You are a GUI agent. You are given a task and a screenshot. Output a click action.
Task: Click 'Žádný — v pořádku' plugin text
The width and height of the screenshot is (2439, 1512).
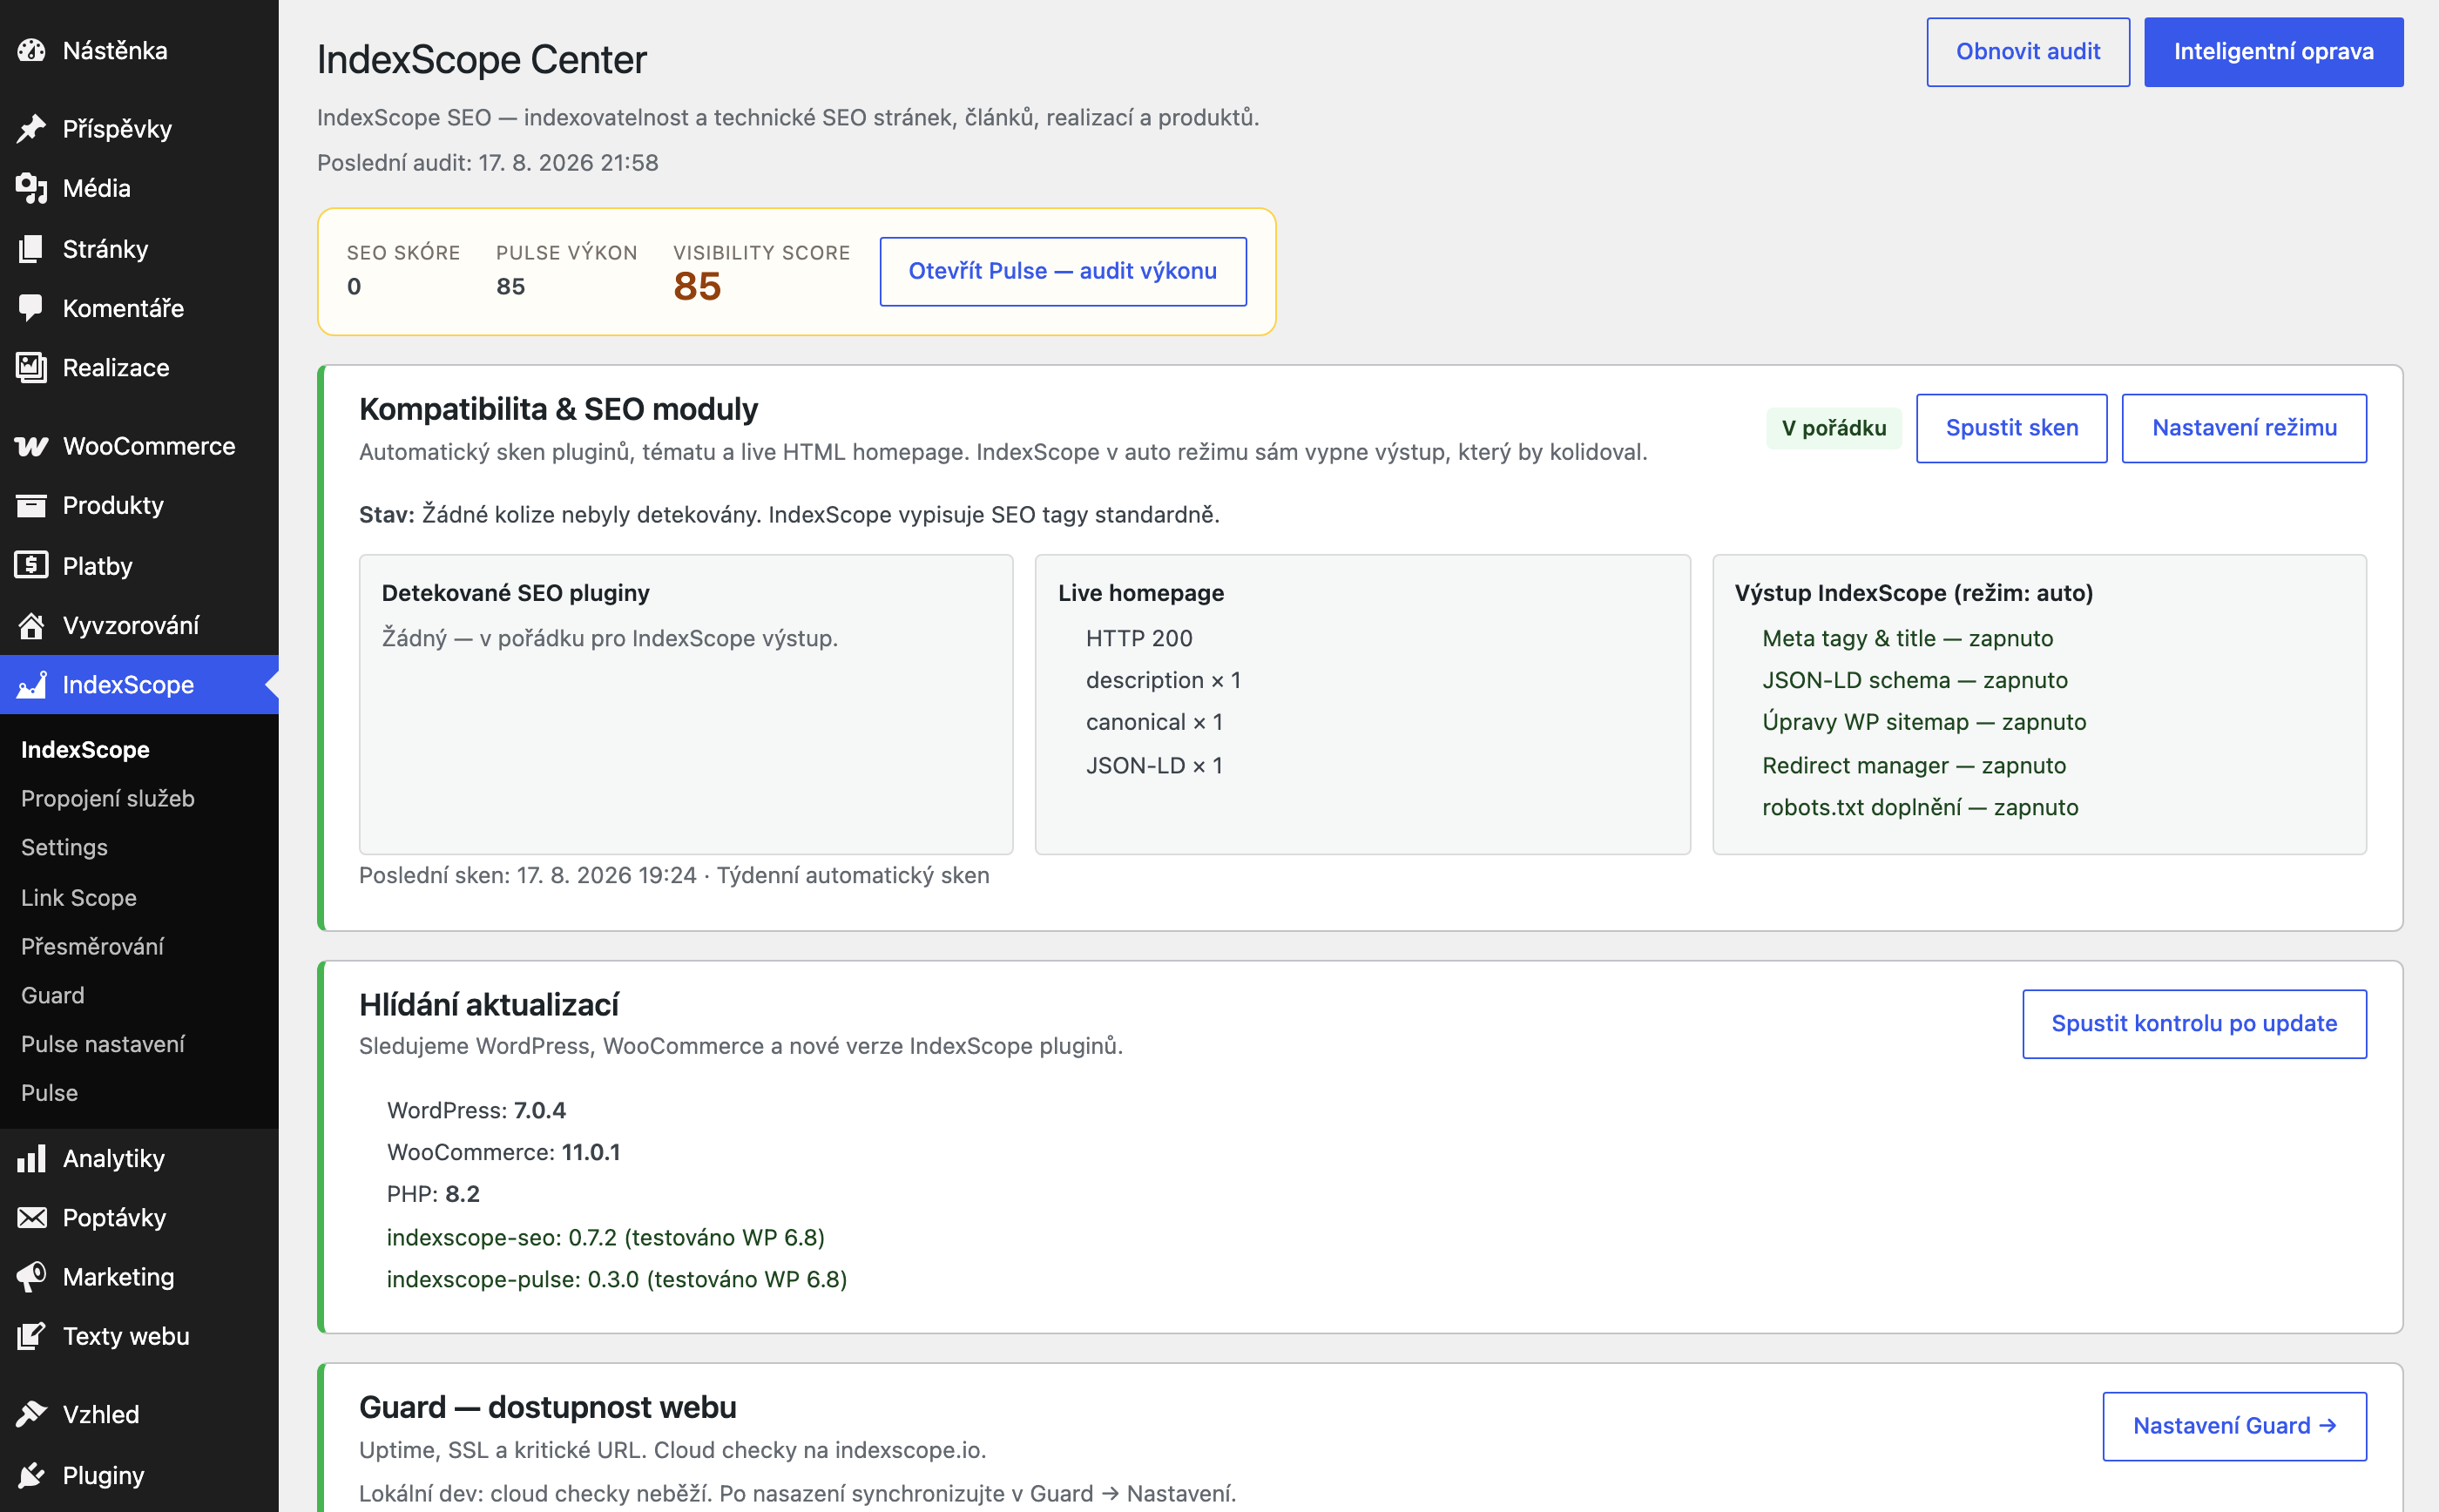point(609,638)
